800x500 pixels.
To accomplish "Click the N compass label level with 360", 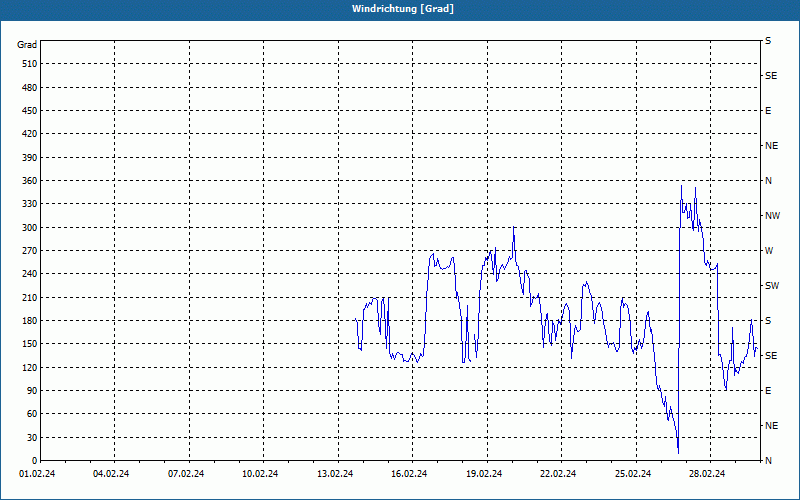I will click(x=768, y=181).
